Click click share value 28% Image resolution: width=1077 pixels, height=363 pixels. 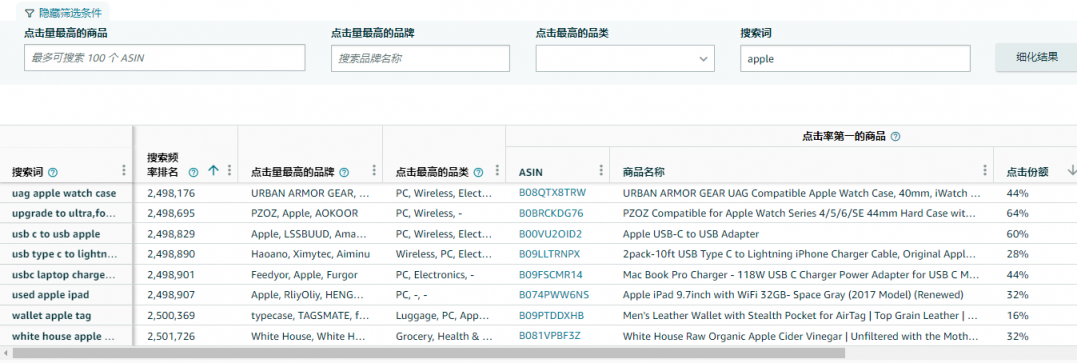pyautogui.click(x=1017, y=254)
